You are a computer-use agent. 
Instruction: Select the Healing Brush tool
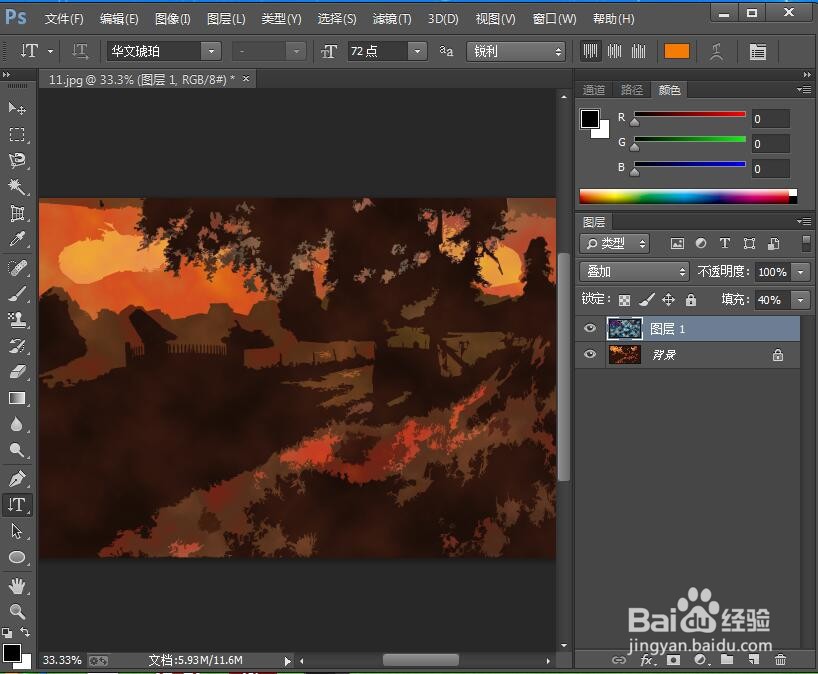coord(17,268)
